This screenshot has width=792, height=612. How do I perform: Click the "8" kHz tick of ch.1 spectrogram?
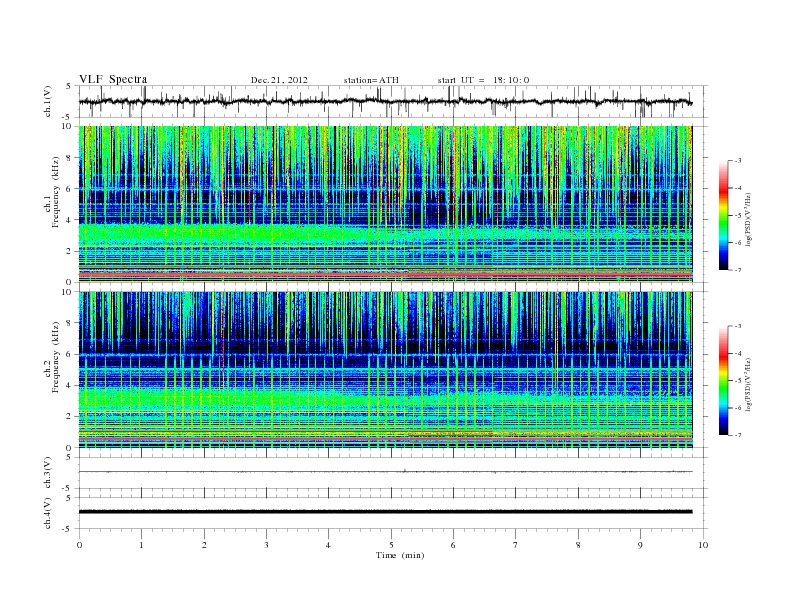tap(69, 158)
